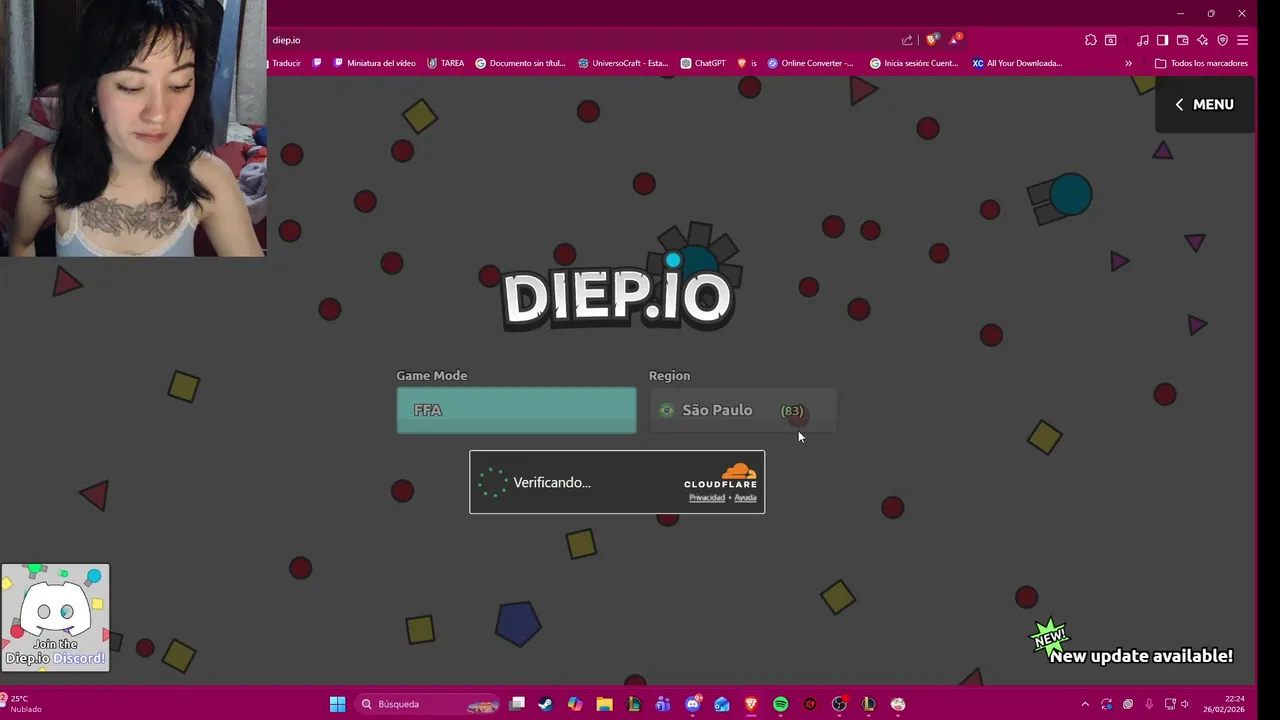Open the Cloudflare Ayuda link
This screenshot has height=720, width=1280.
point(746,498)
